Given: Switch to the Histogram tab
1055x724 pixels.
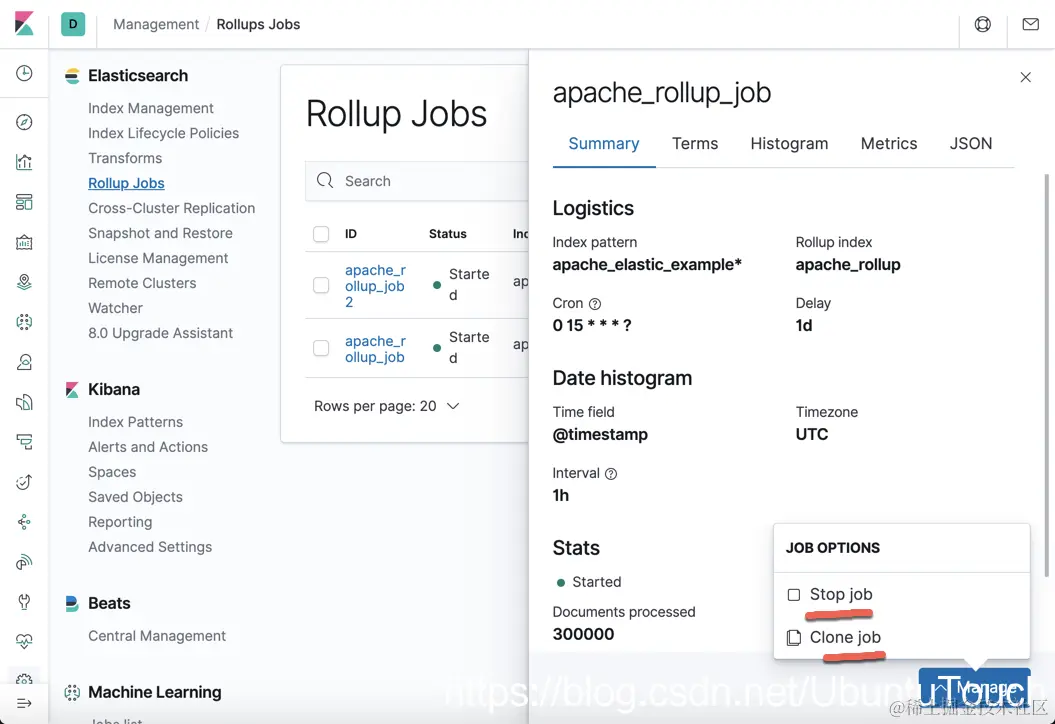Looking at the screenshot, I should click(789, 143).
